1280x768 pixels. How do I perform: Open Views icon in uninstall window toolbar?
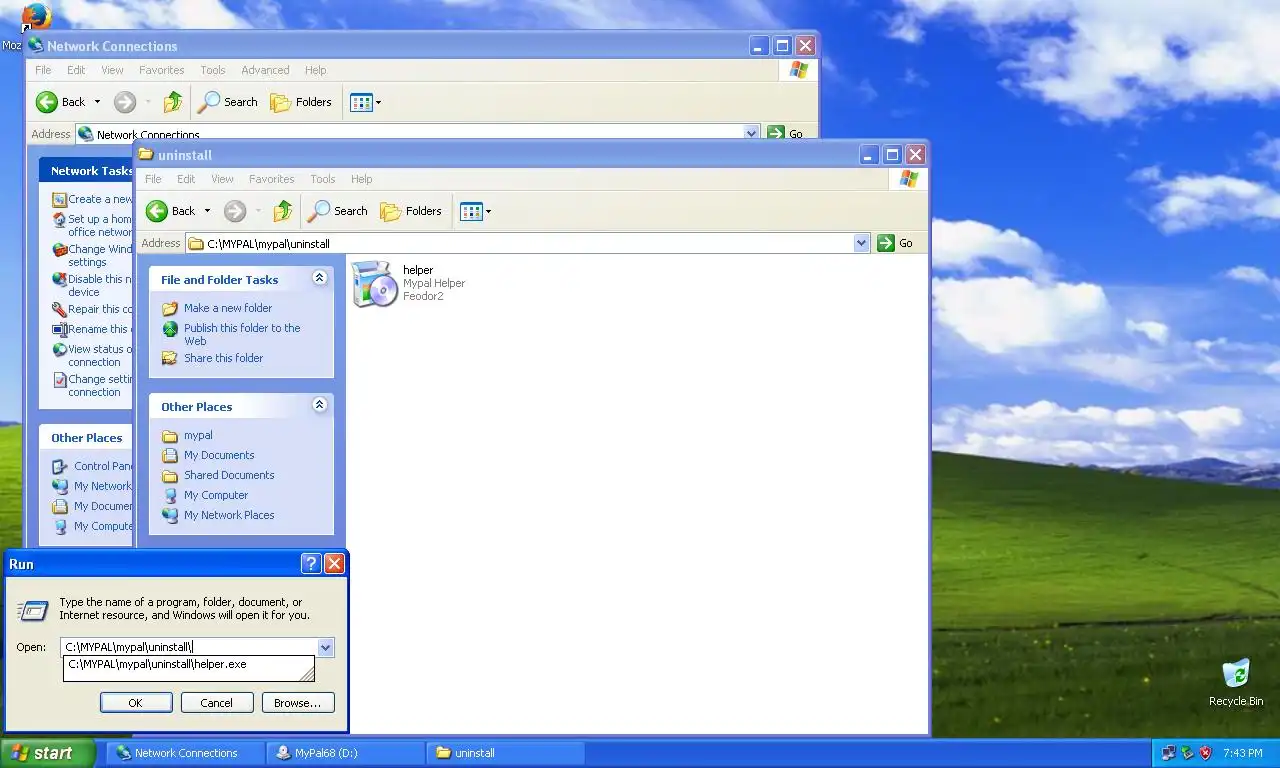471,211
